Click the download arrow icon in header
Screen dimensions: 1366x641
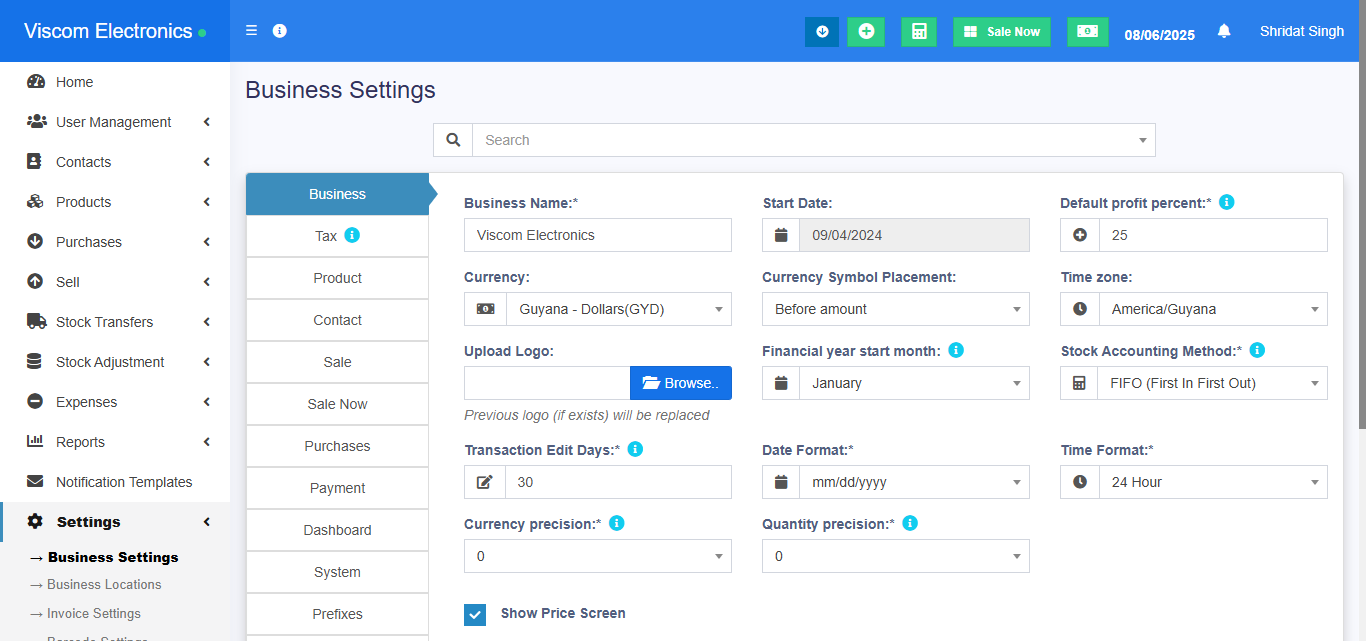(x=822, y=32)
